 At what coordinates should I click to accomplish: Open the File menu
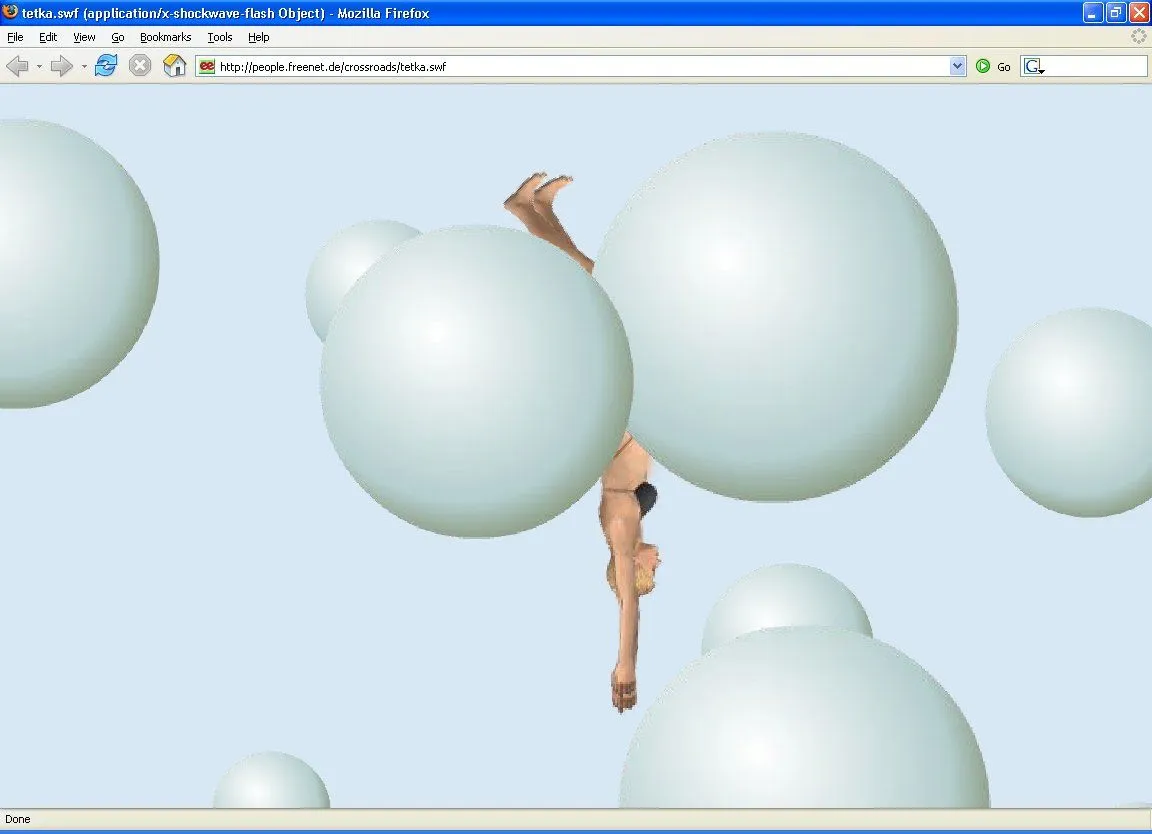point(15,37)
